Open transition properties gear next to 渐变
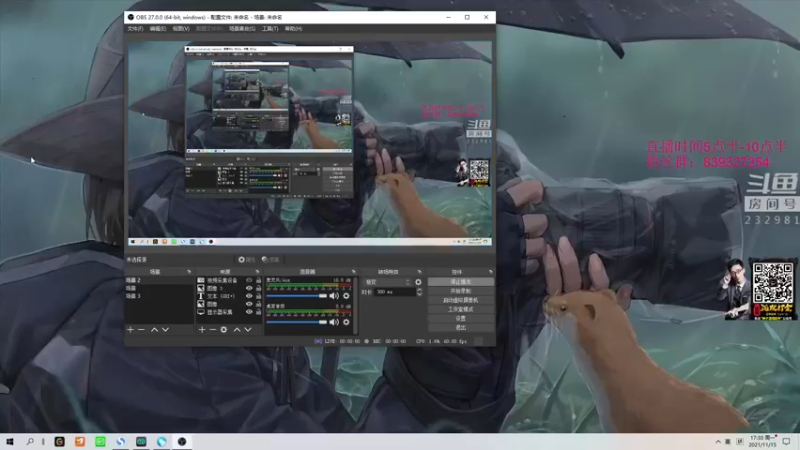Image resolution: width=800 pixels, height=450 pixels. pyautogui.click(x=418, y=282)
